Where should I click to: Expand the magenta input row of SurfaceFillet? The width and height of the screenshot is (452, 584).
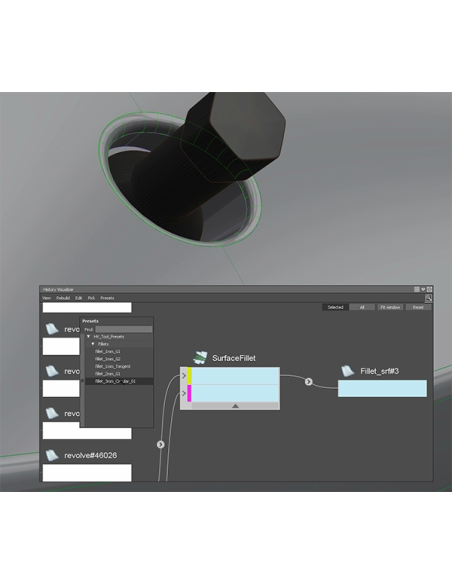pos(184,393)
